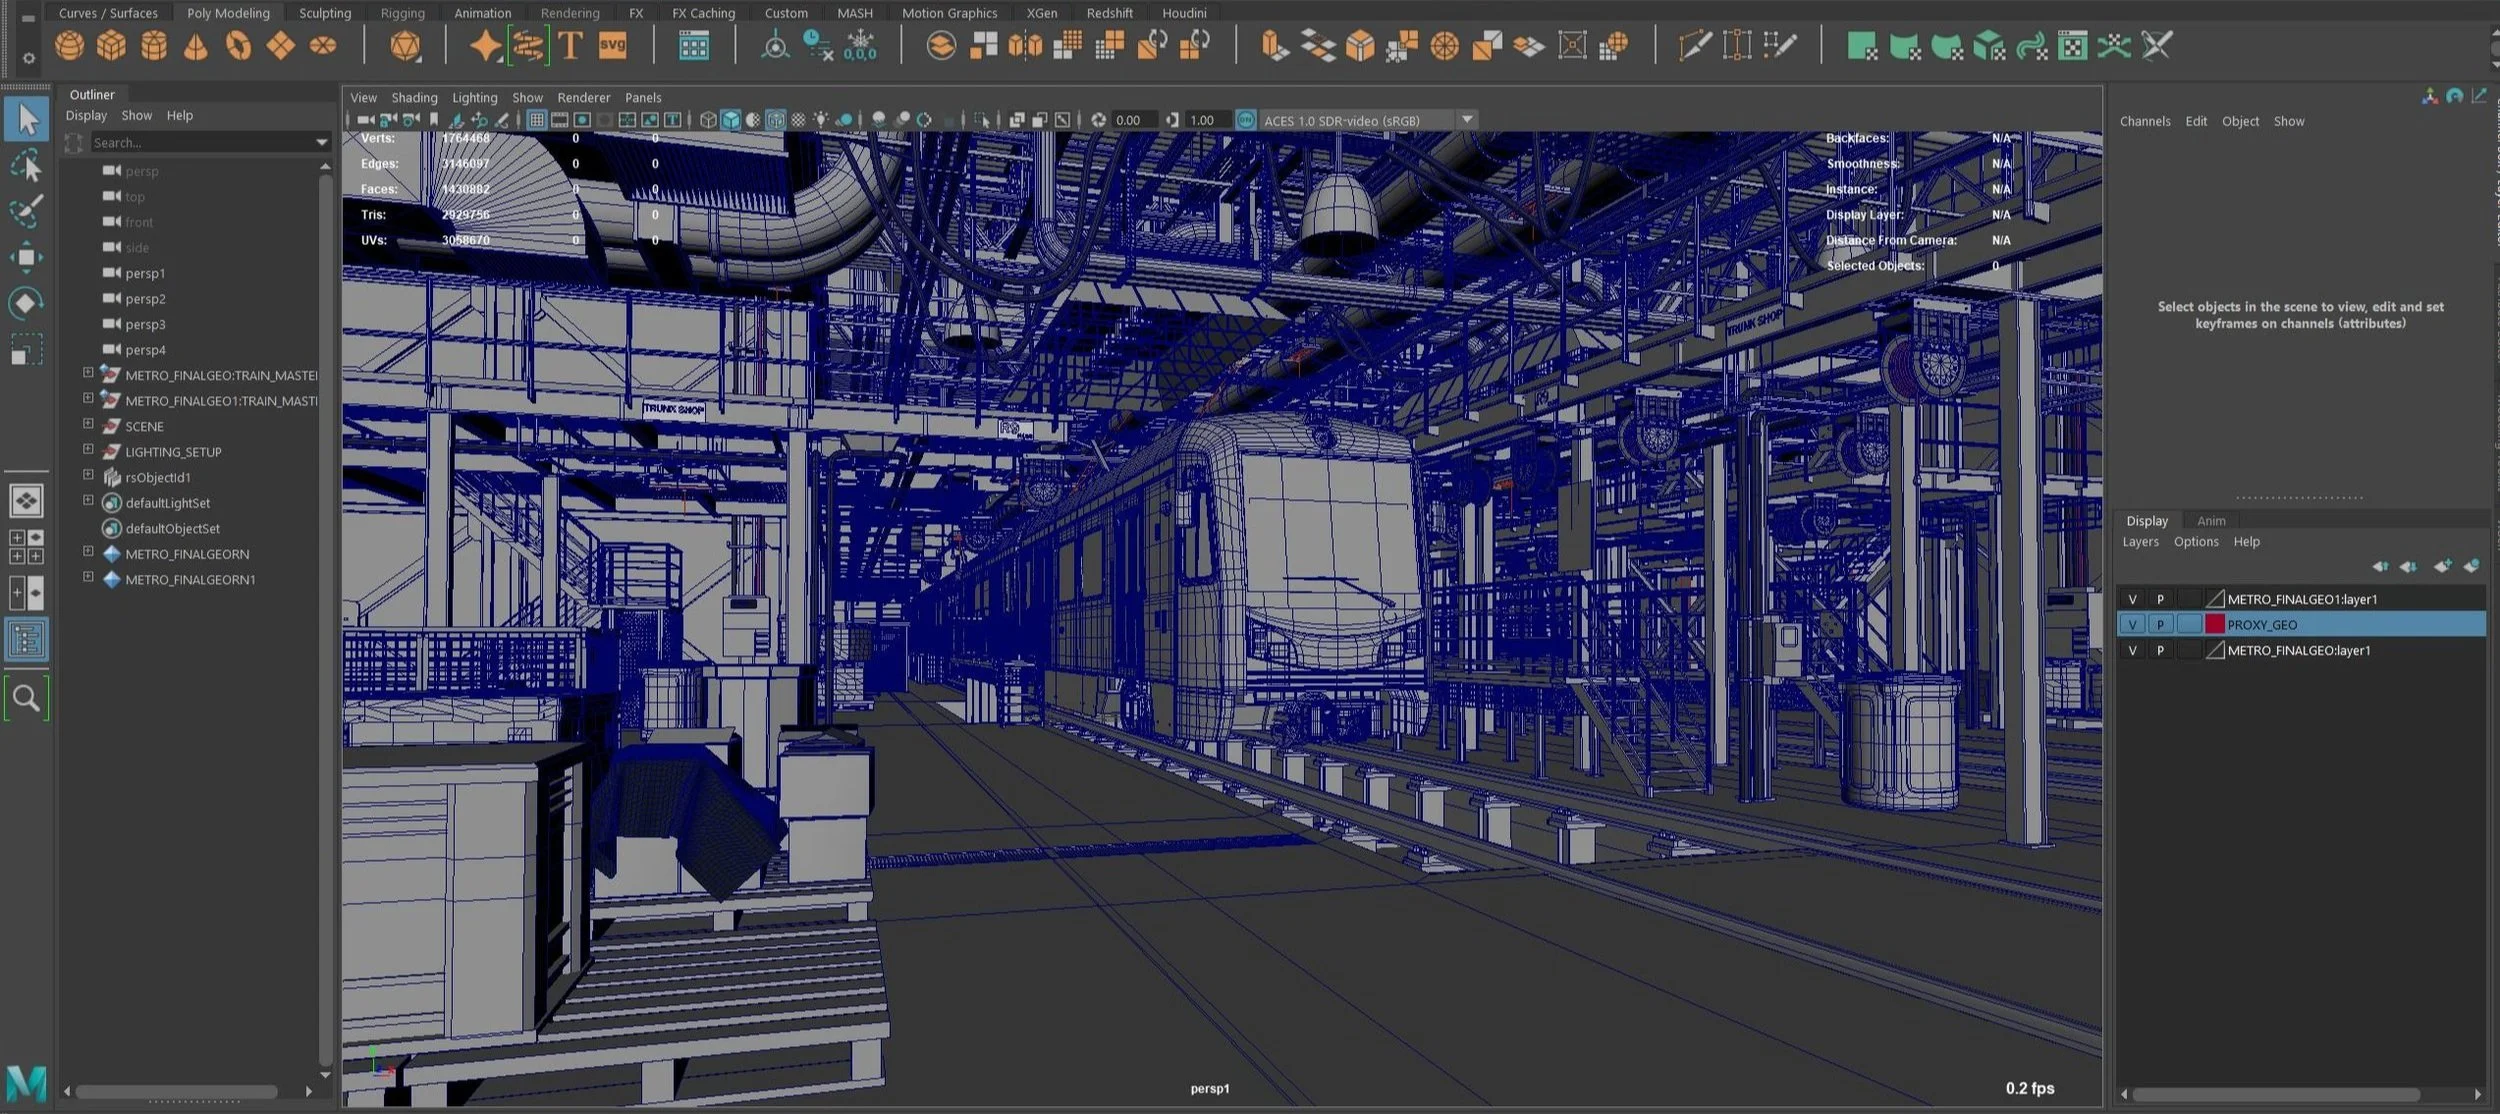Expand LIGHTING_SETUP node in Outliner
2500x1114 pixels.
88,450
